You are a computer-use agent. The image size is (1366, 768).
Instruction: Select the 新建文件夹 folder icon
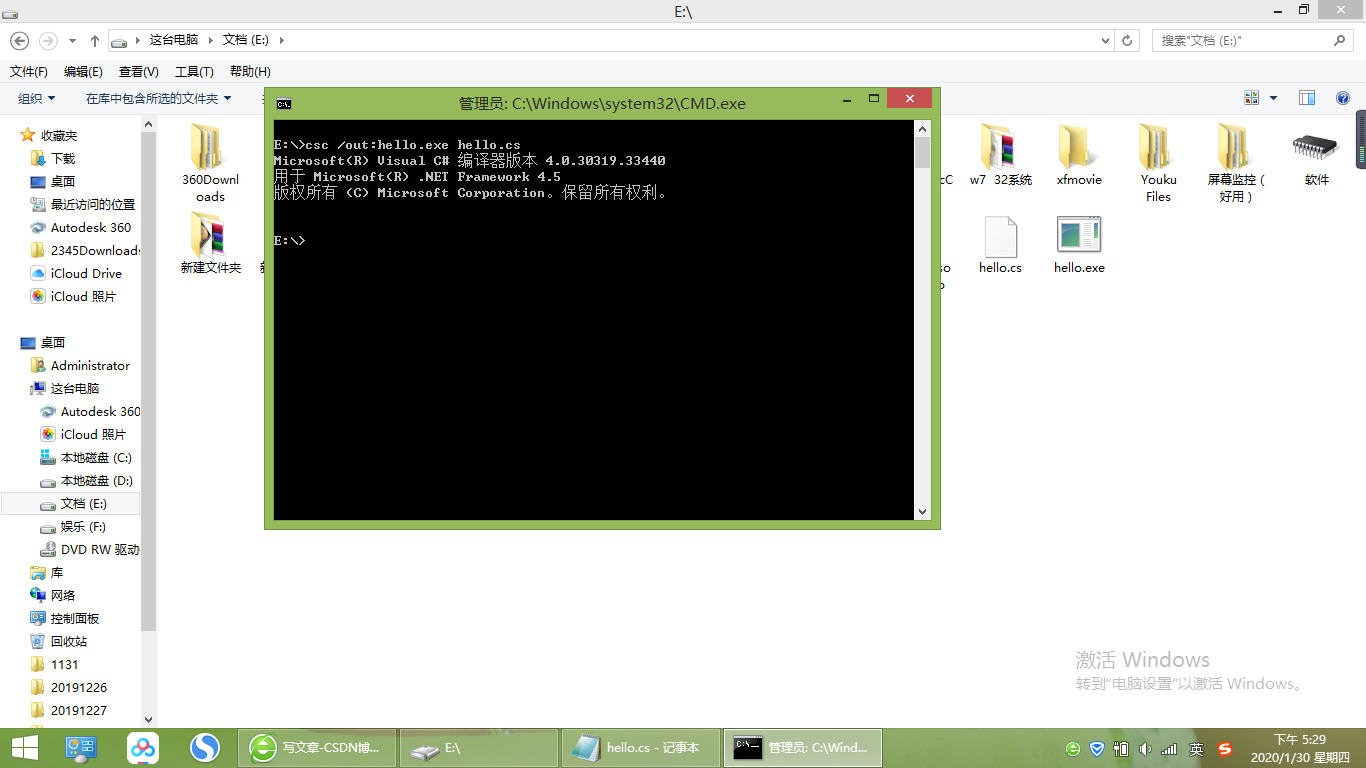pyautogui.click(x=209, y=234)
